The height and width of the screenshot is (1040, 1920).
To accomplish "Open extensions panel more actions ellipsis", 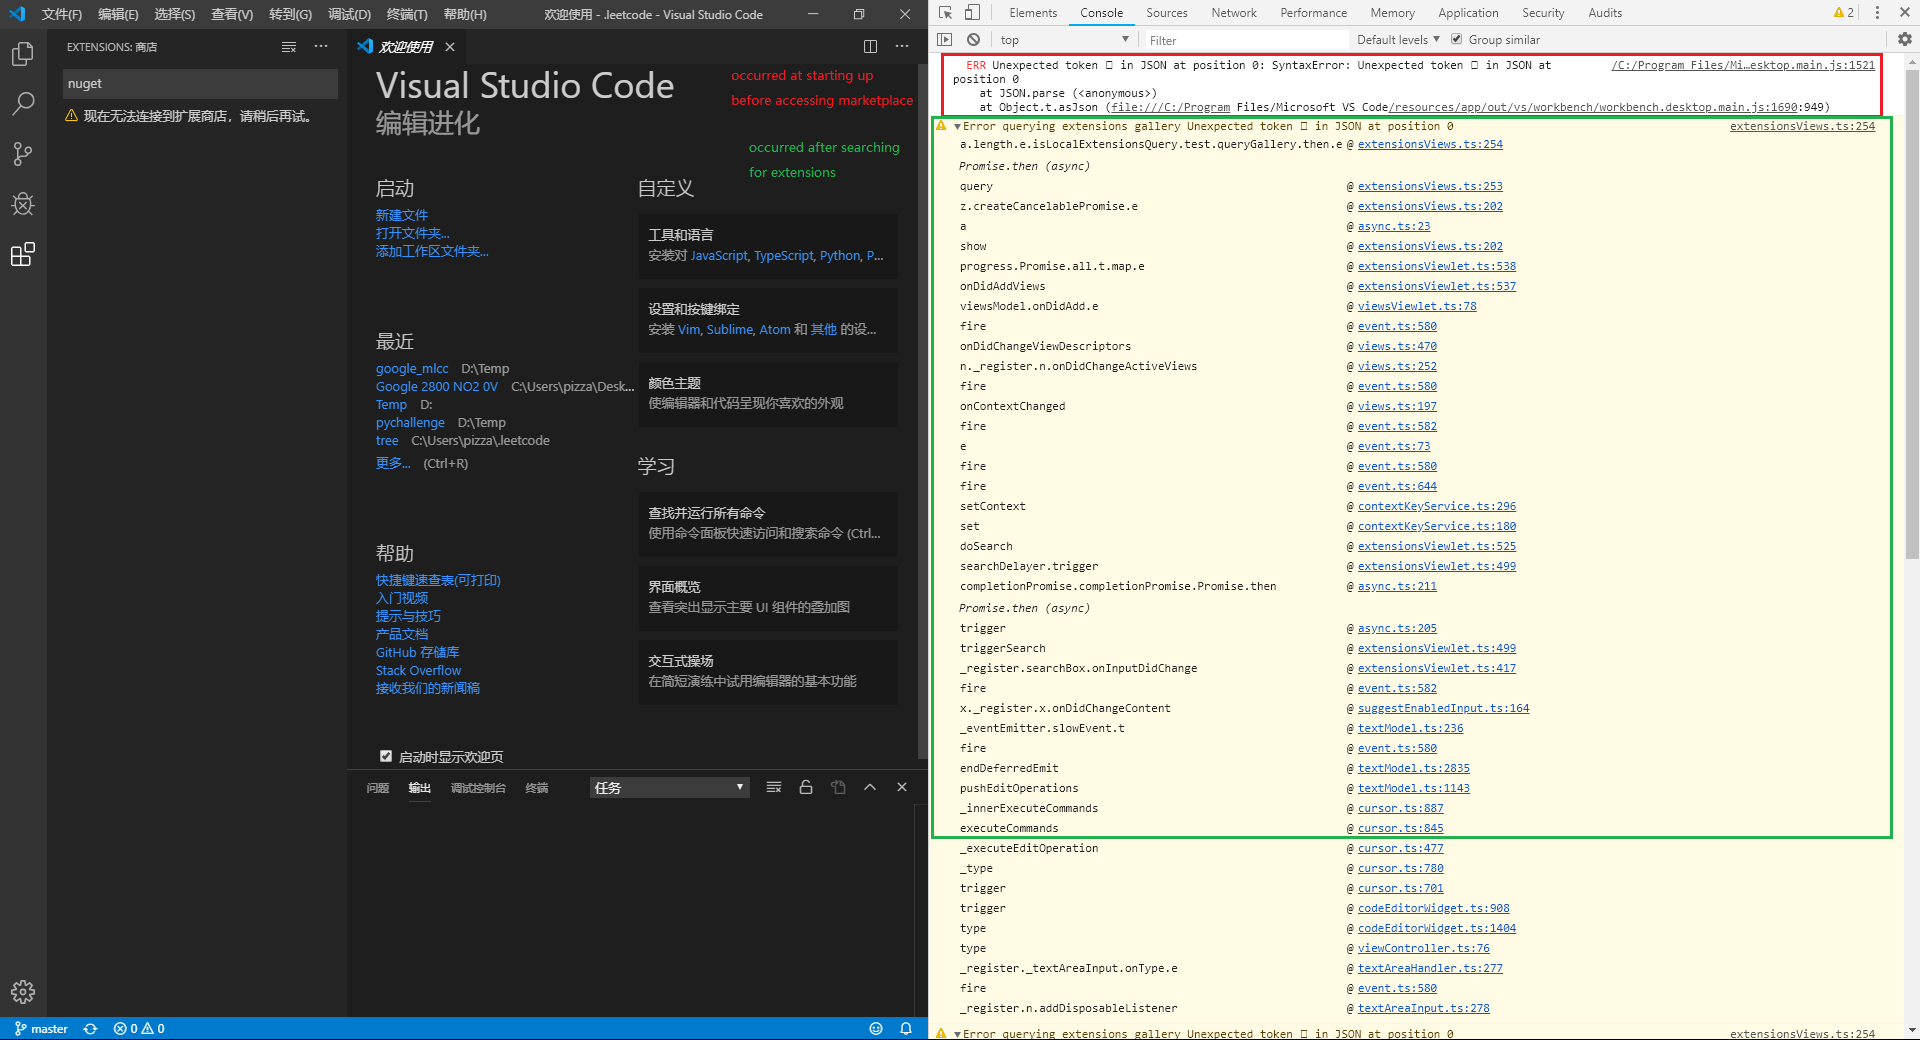I will 321,47.
